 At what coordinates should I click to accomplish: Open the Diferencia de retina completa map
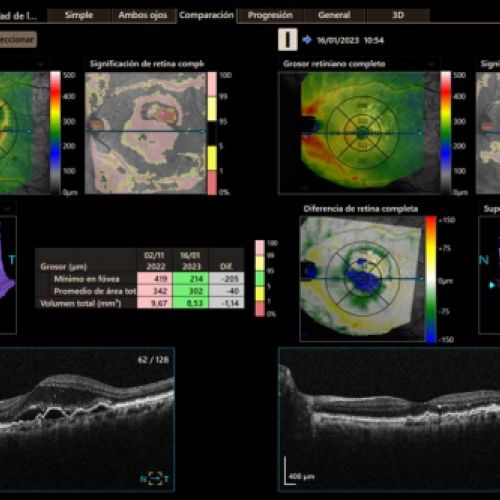[x=362, y=279]
